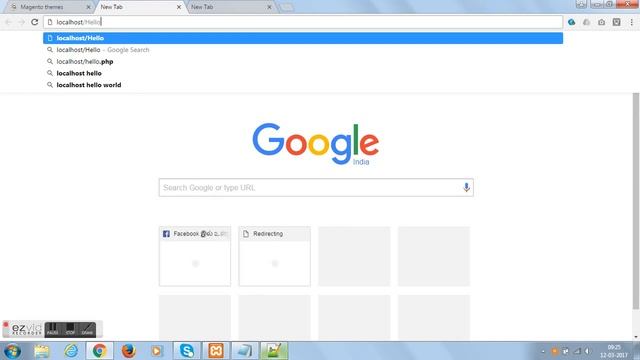
Task: Select the ezvid Draw tool
Action: click(x=87, y=329)
